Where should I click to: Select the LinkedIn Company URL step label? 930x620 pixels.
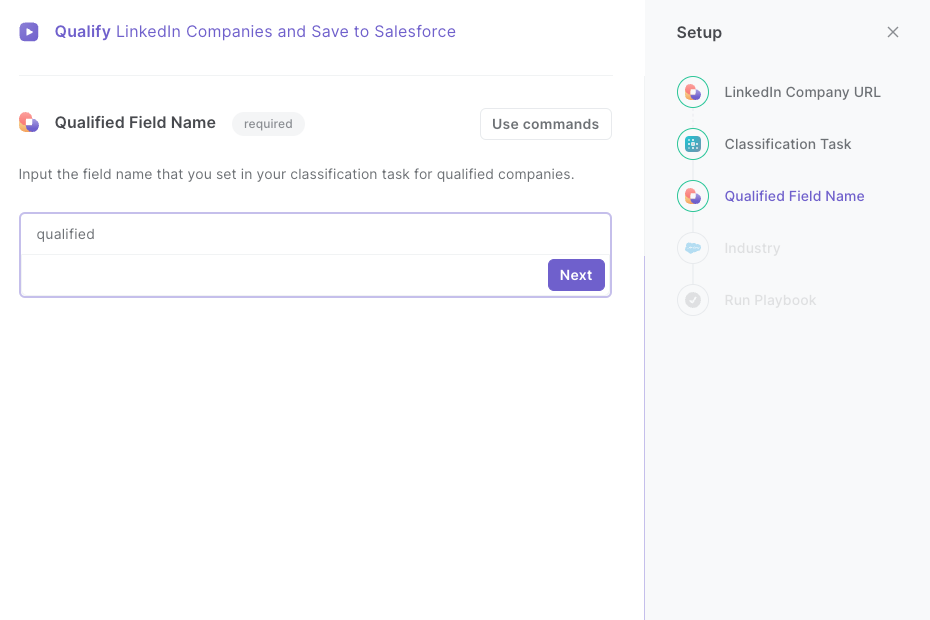pos(802,92)
